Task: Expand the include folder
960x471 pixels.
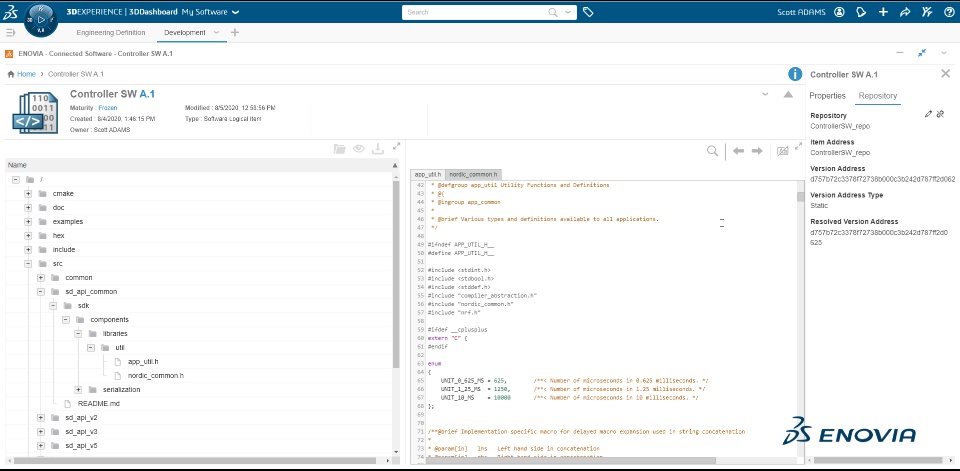Action: pos(28,250)
